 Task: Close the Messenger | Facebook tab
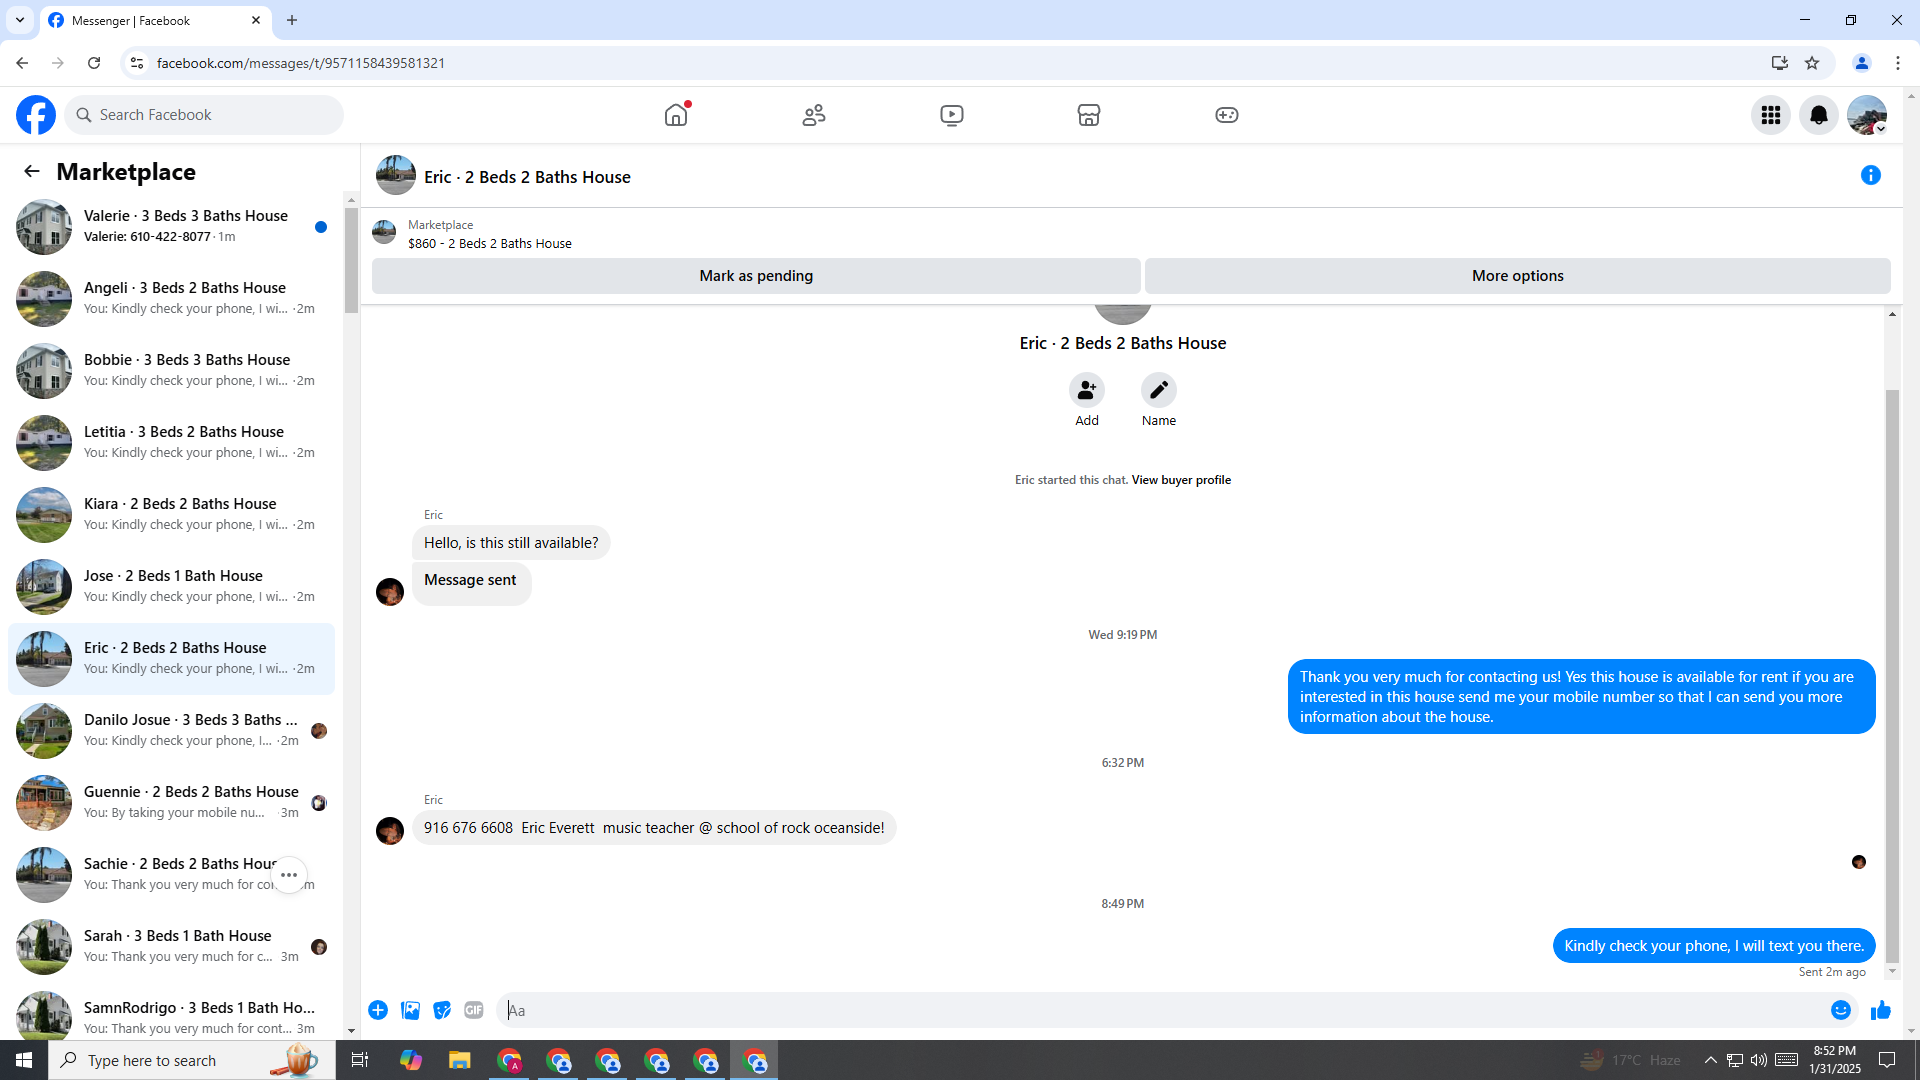pyautogui.click(x=256, y=20)
